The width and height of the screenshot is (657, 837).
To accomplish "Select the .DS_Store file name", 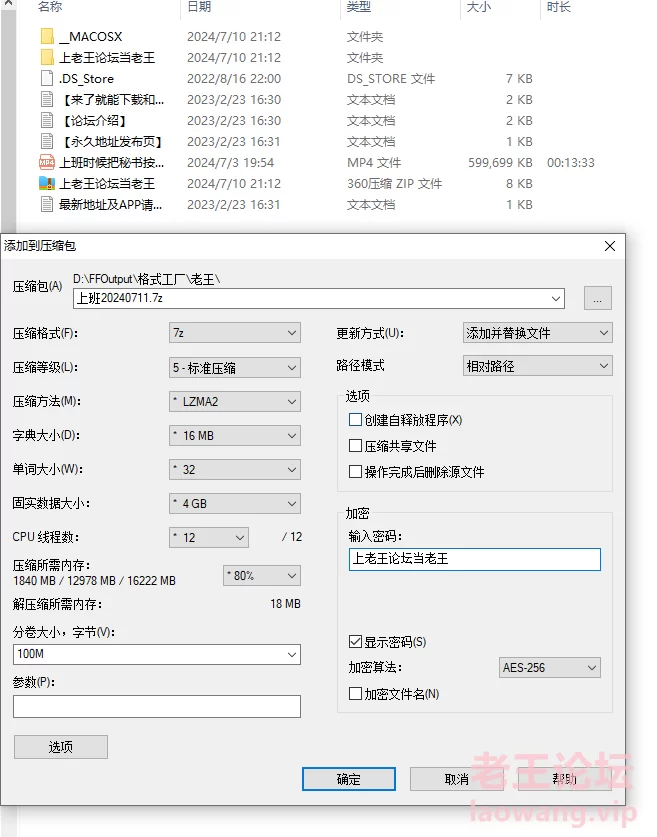I will pos(86,78).
